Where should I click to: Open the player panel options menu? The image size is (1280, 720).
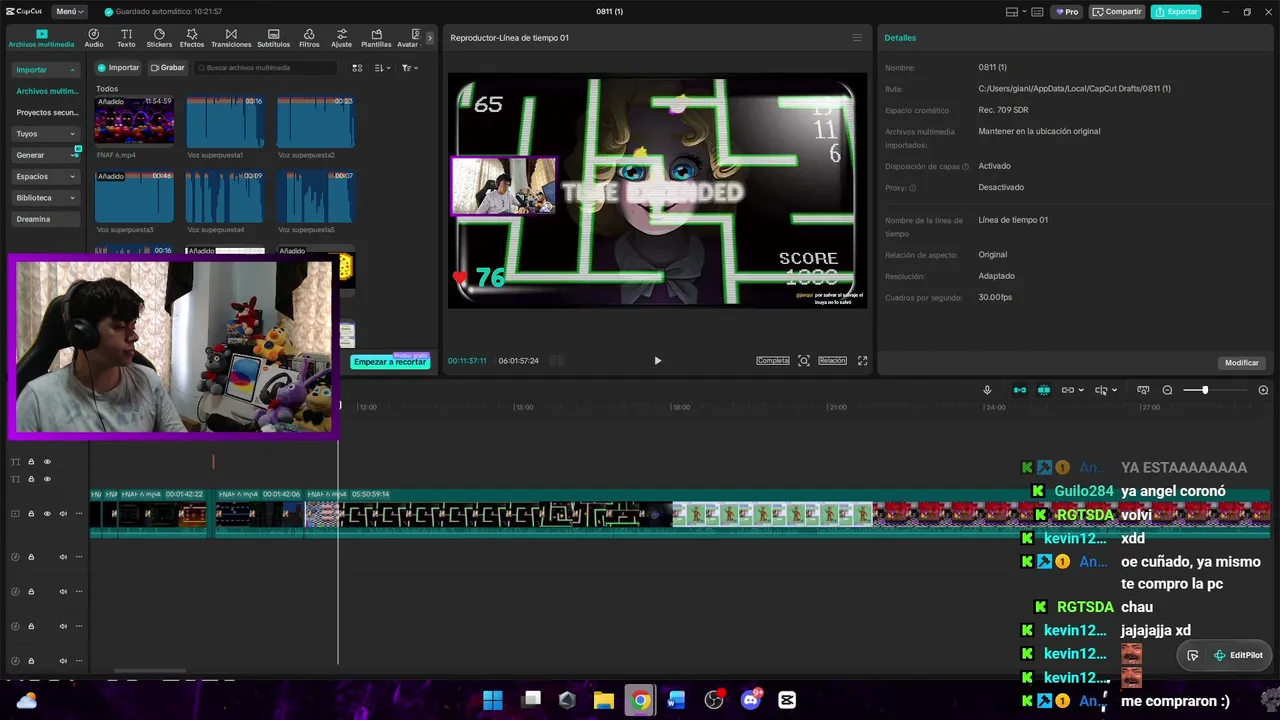[x=857, y=38]
